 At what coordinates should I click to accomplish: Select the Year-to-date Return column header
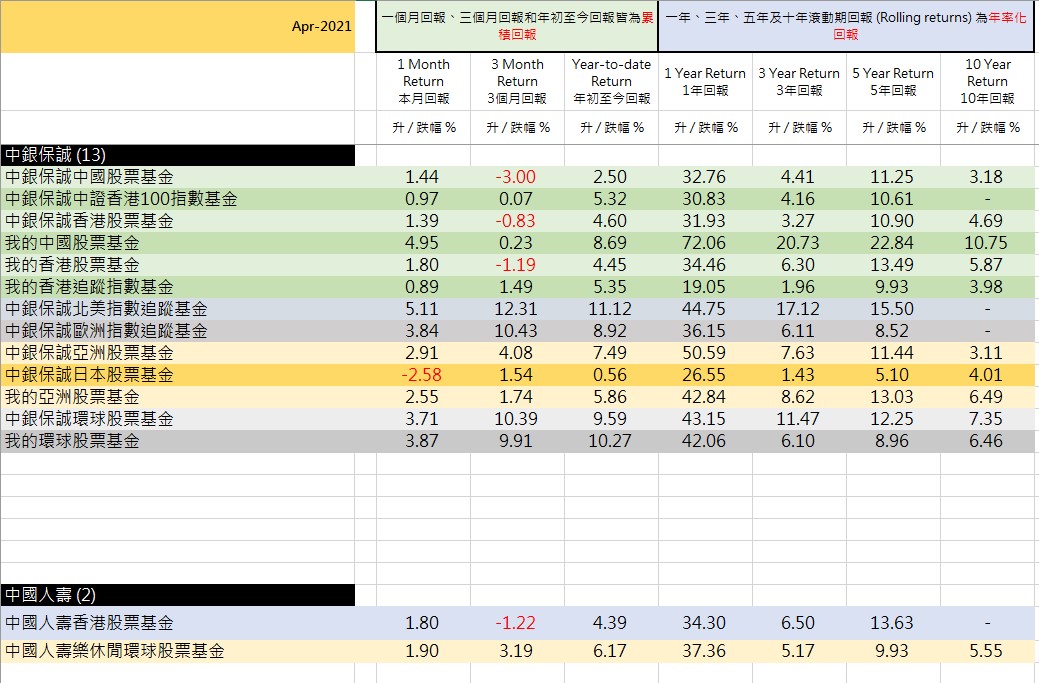click(x=612, y=81)
